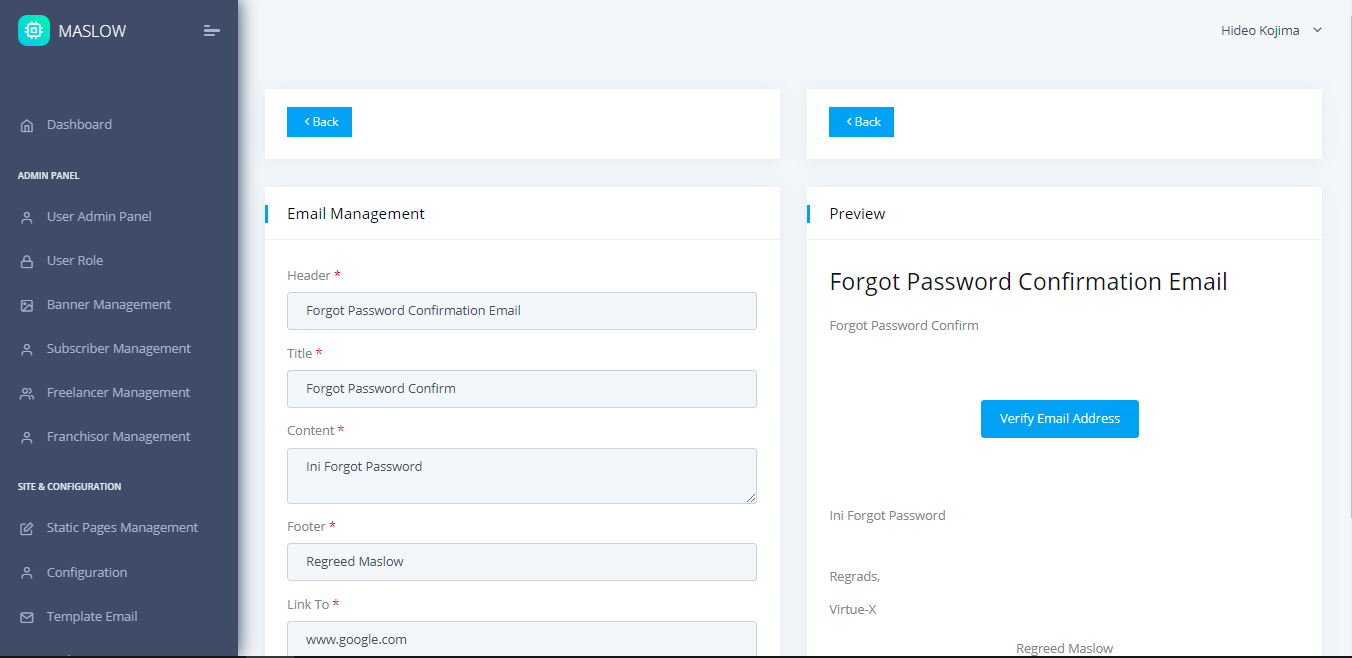This screenshot has height=658, width=1352.
Task: Click the Template Email envelope icon
Action: coord(27,618)
